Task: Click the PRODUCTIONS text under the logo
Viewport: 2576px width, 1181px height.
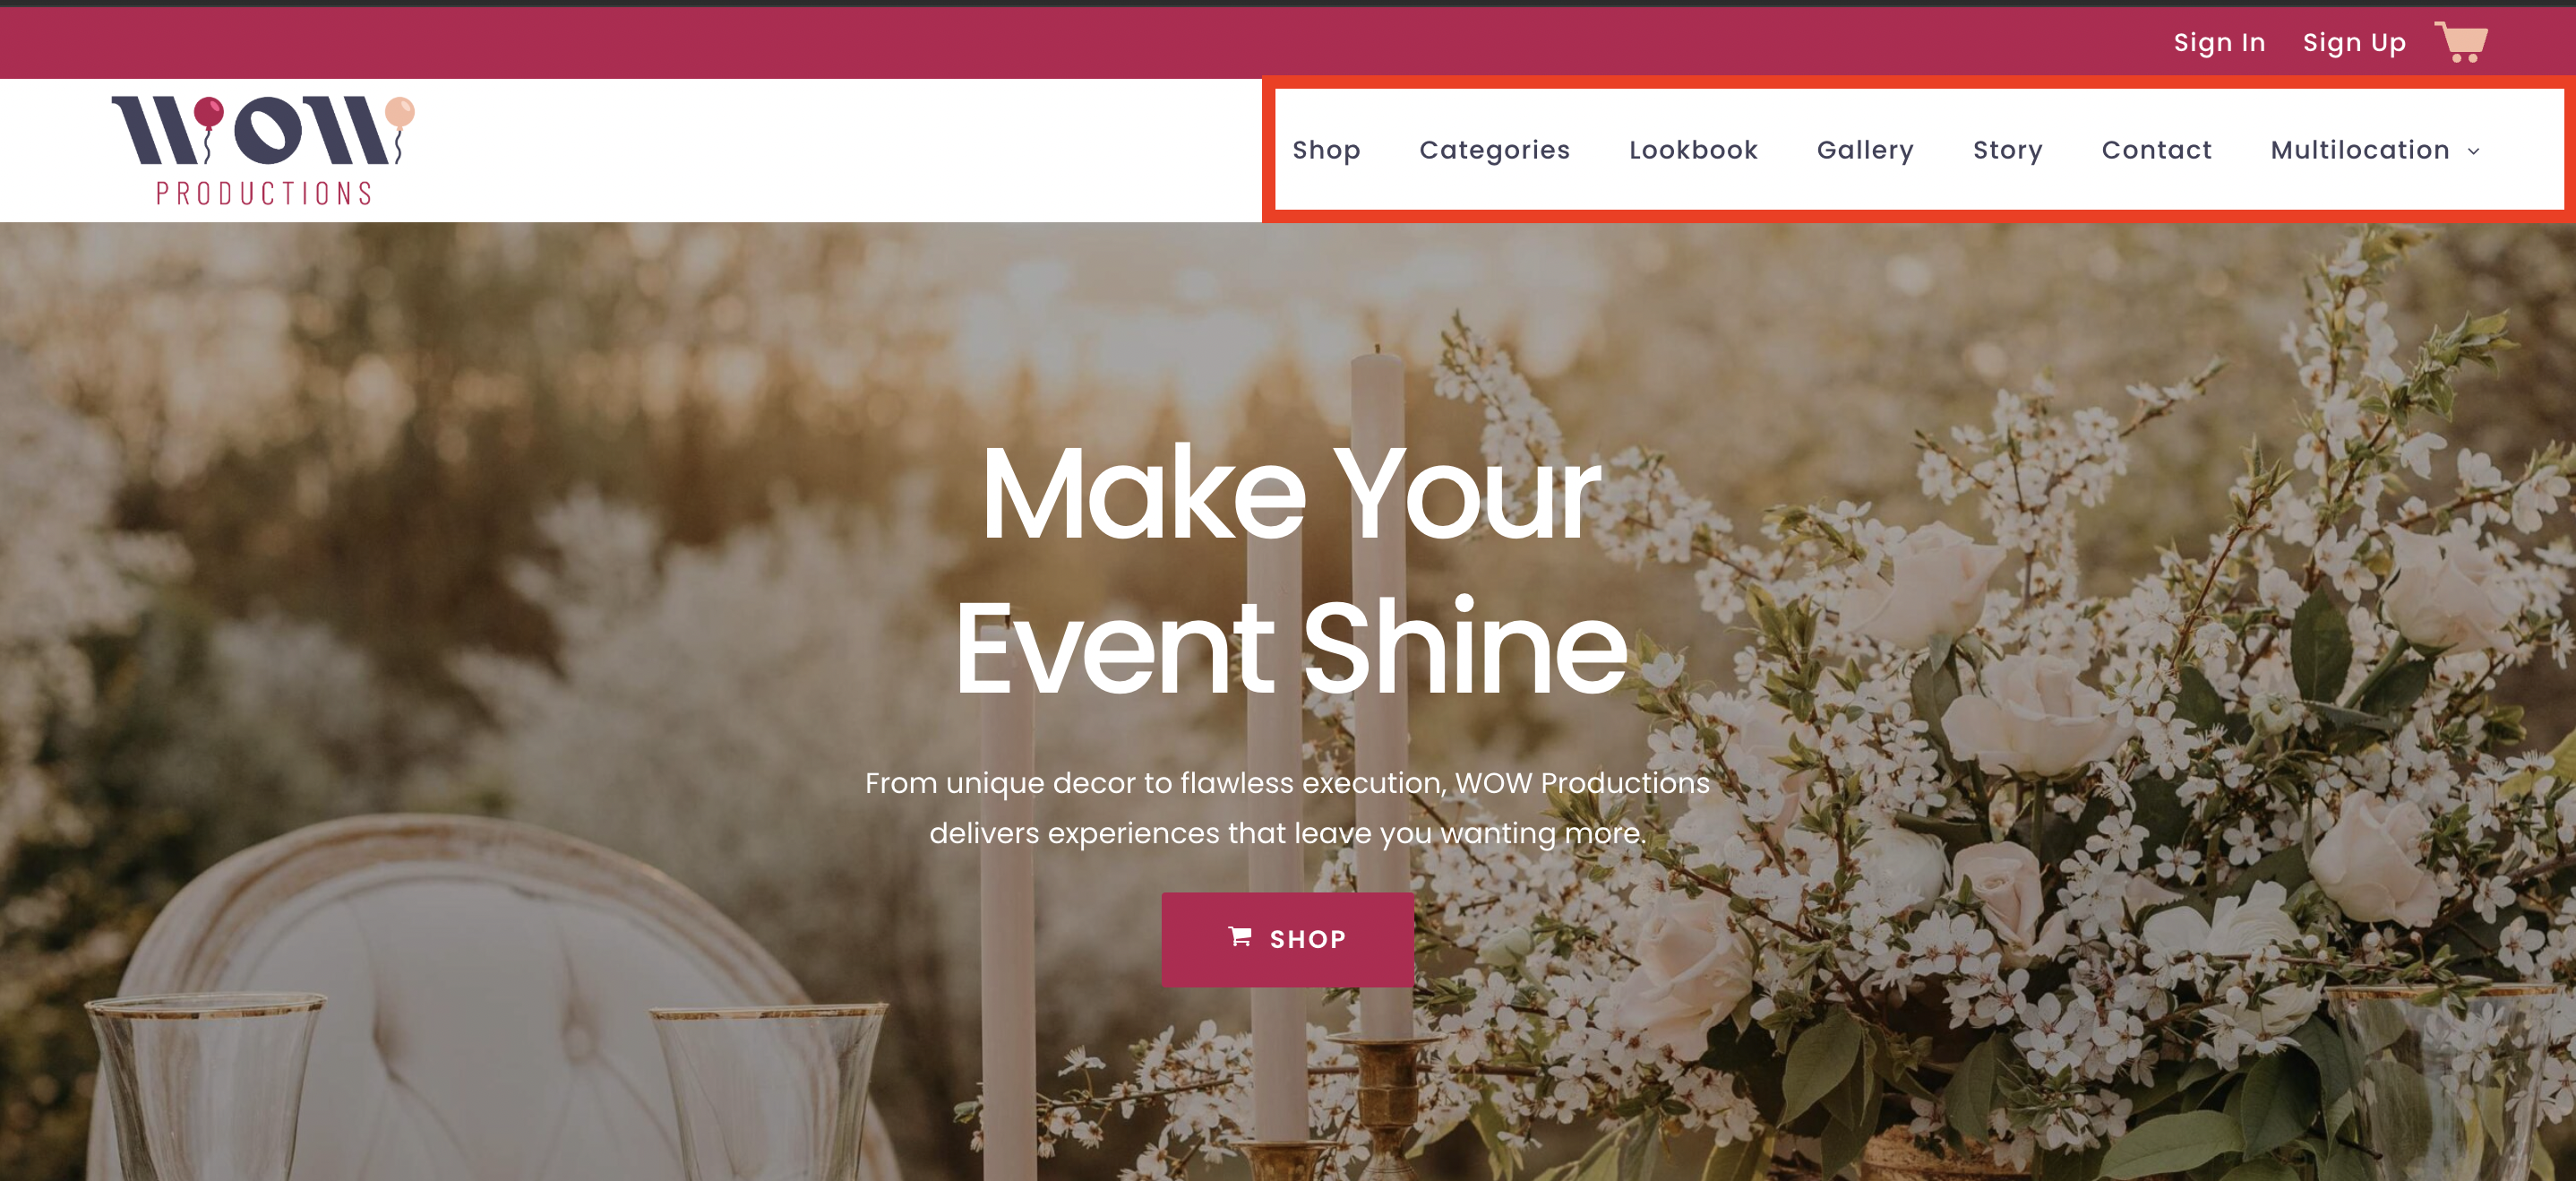Action: pos(264,193)
